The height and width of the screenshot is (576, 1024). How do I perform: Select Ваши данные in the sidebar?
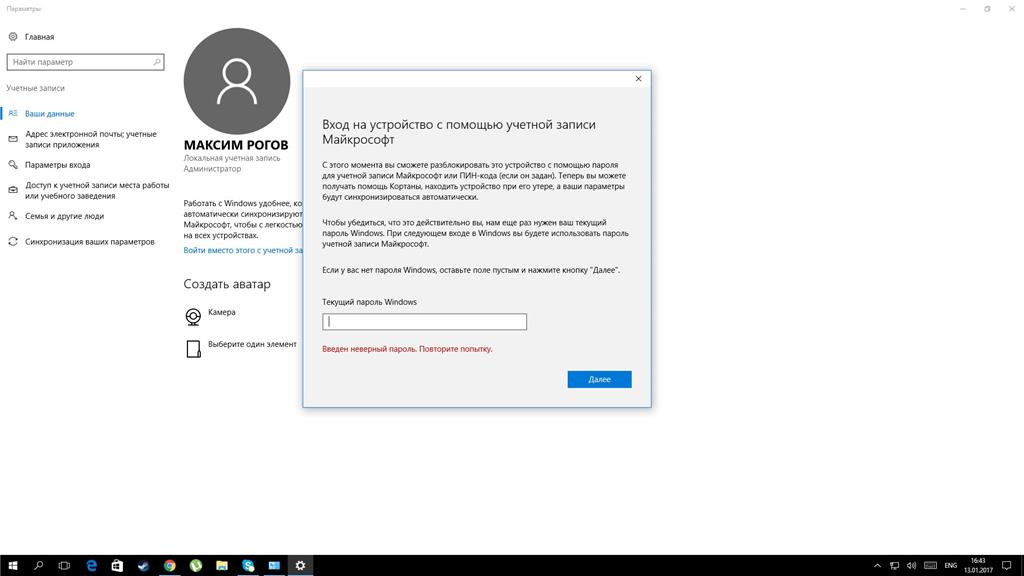tap(50, 114)
